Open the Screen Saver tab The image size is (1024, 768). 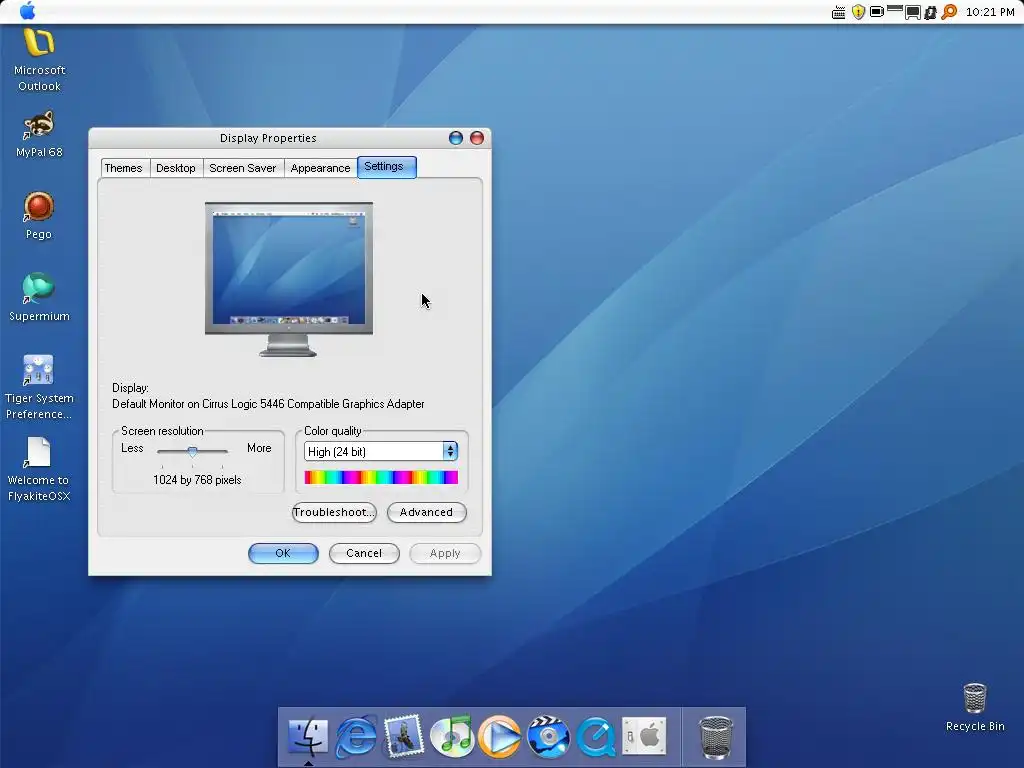click(242, 168)
